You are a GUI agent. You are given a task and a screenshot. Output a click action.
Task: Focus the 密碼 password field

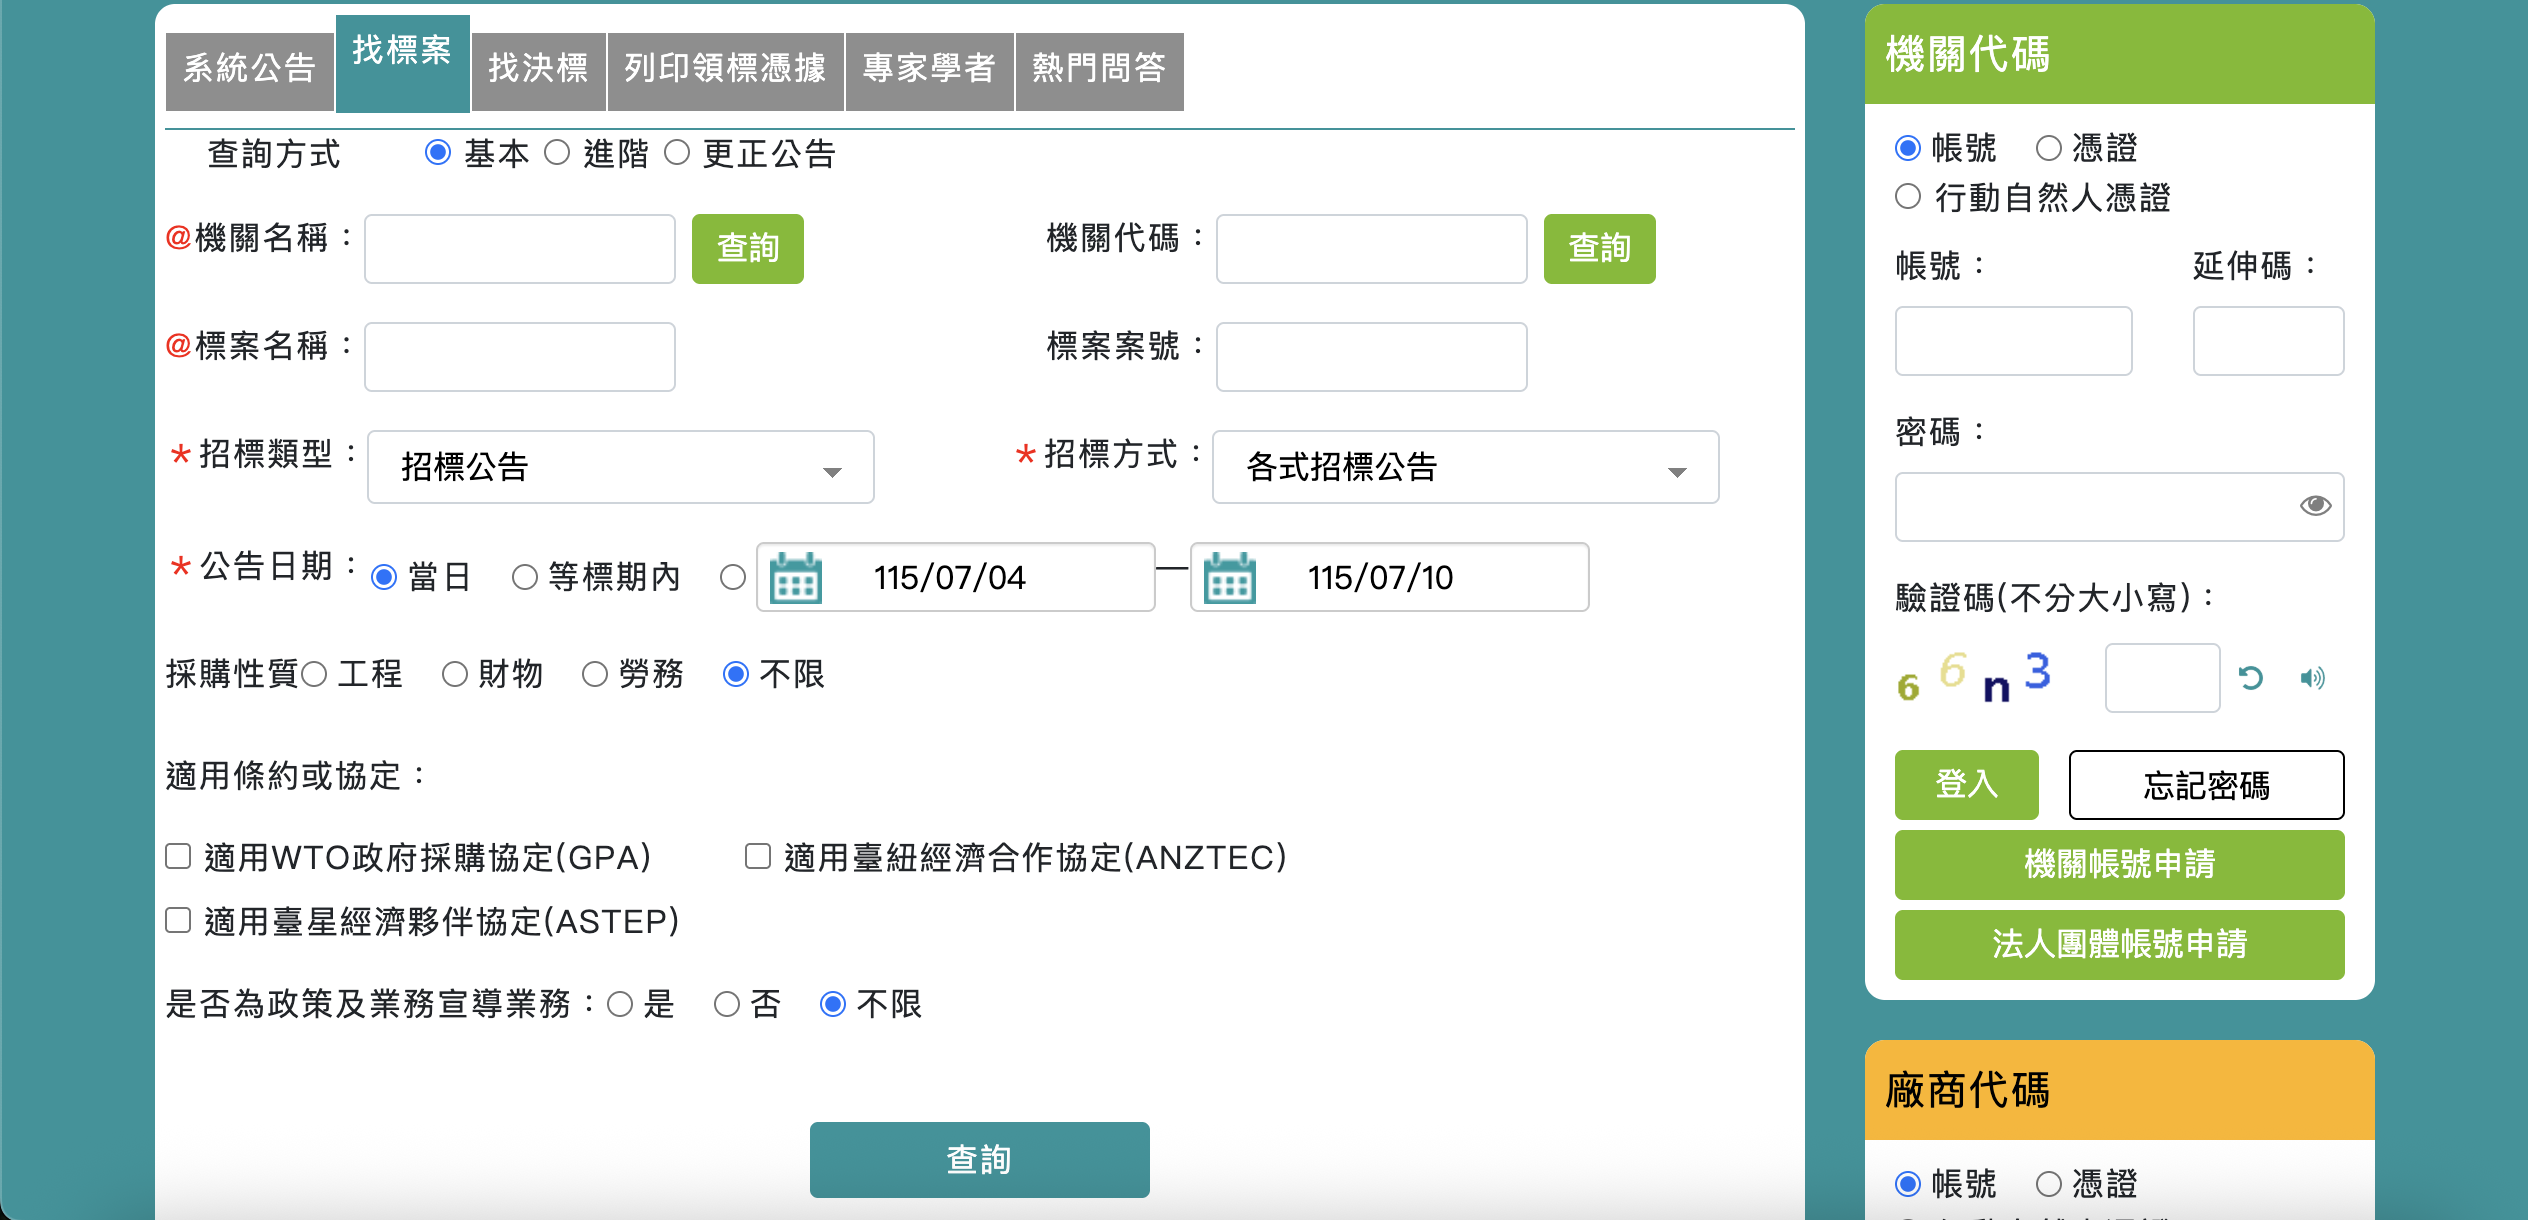click(x=2120, y=507)
